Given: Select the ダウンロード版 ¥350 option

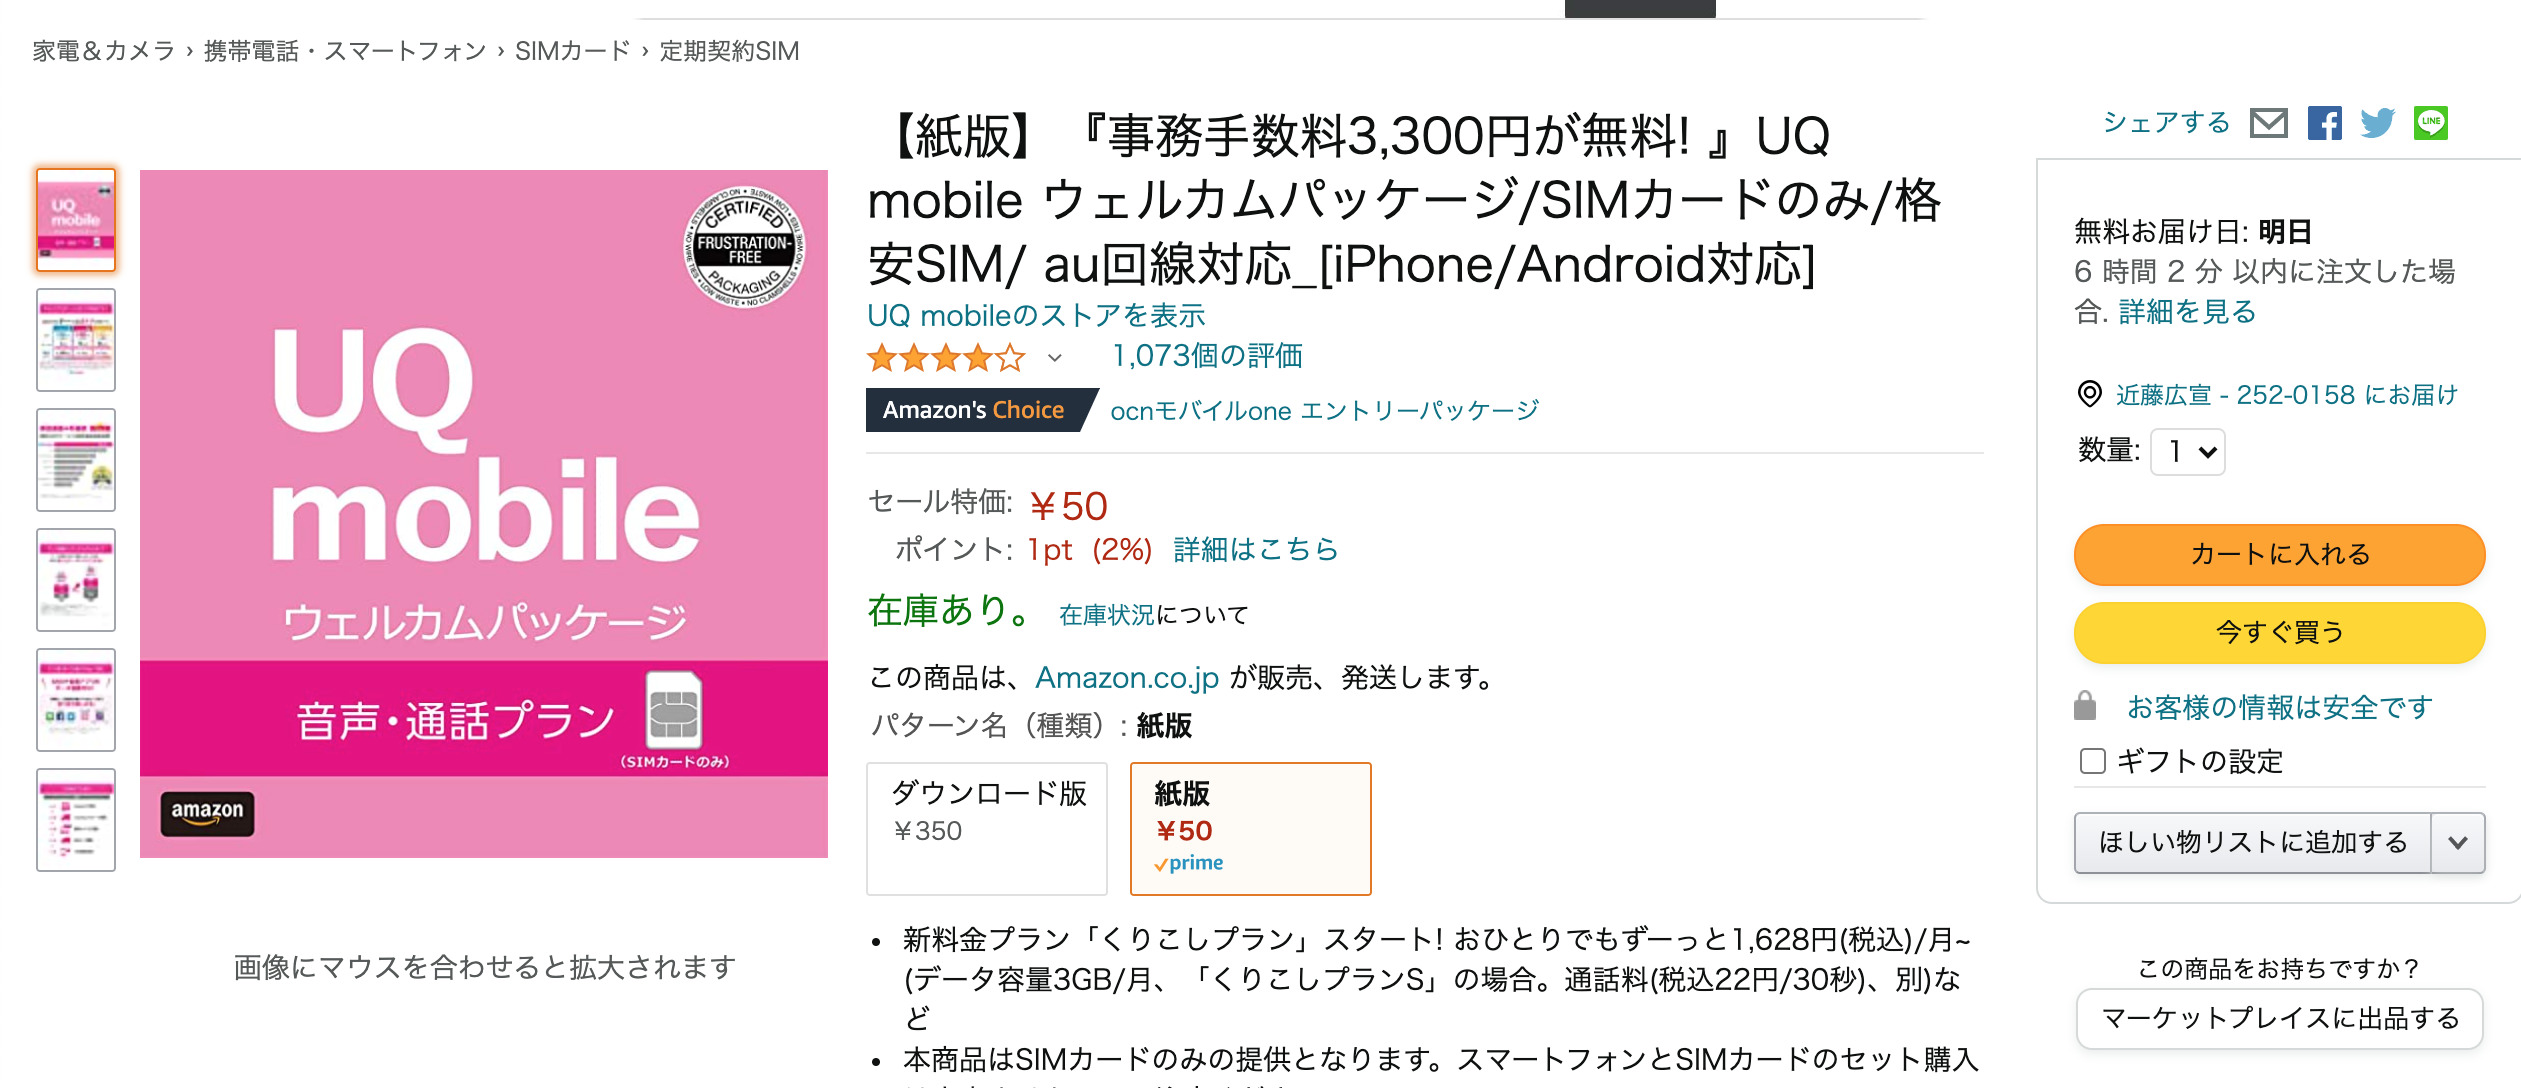Looking at the screenshot, I should [987, 828].
